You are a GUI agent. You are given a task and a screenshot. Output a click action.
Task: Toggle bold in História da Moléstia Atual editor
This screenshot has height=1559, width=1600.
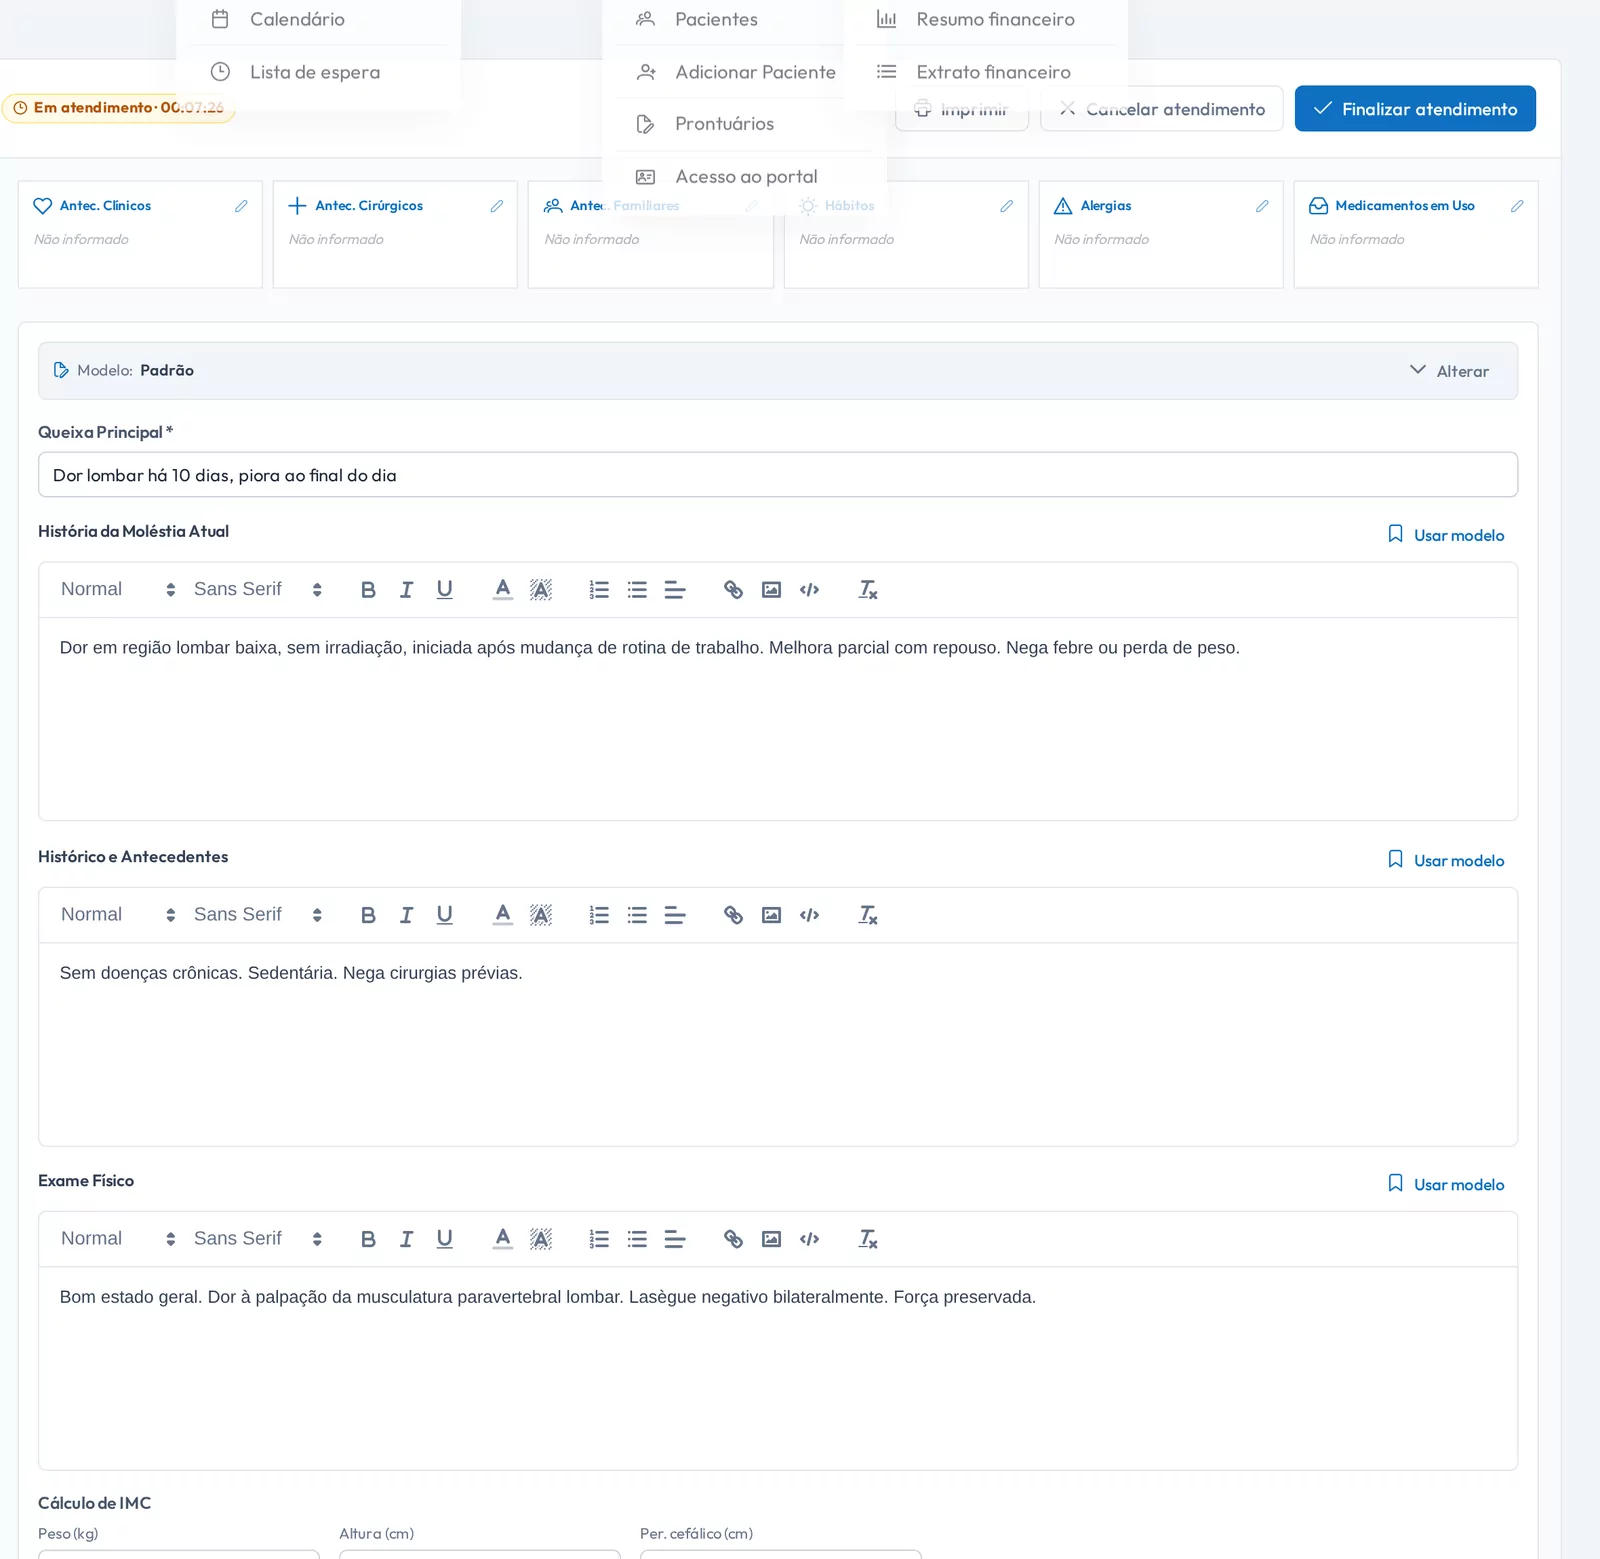368,590
